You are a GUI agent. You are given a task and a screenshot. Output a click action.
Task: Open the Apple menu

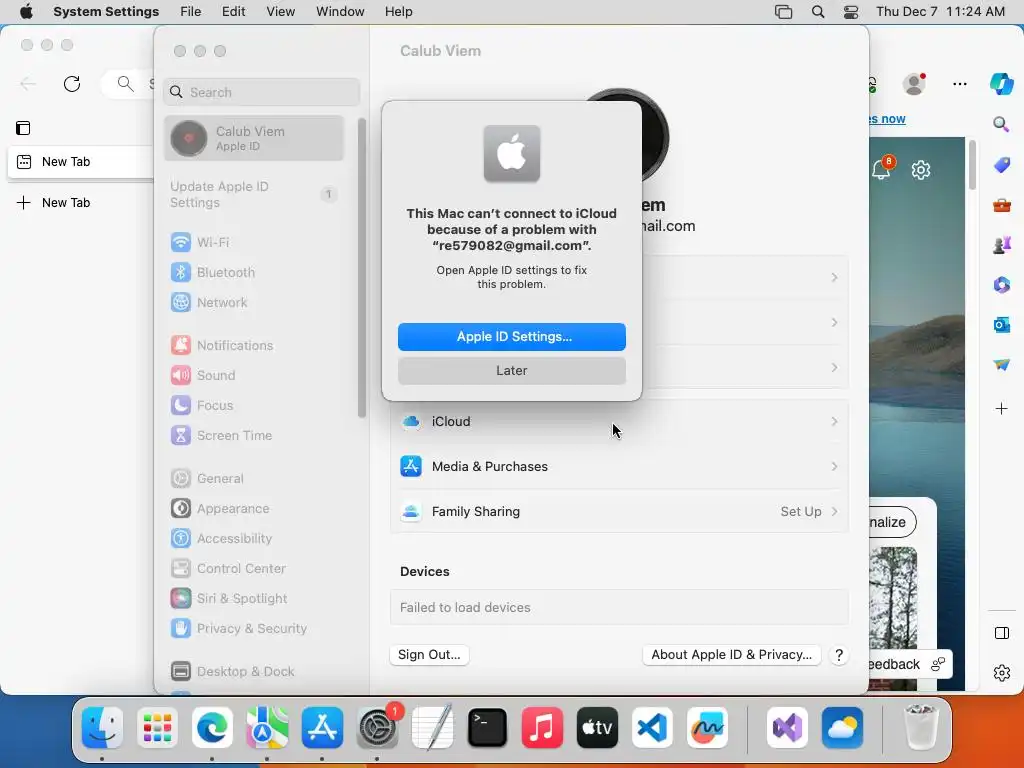(26, 12)
